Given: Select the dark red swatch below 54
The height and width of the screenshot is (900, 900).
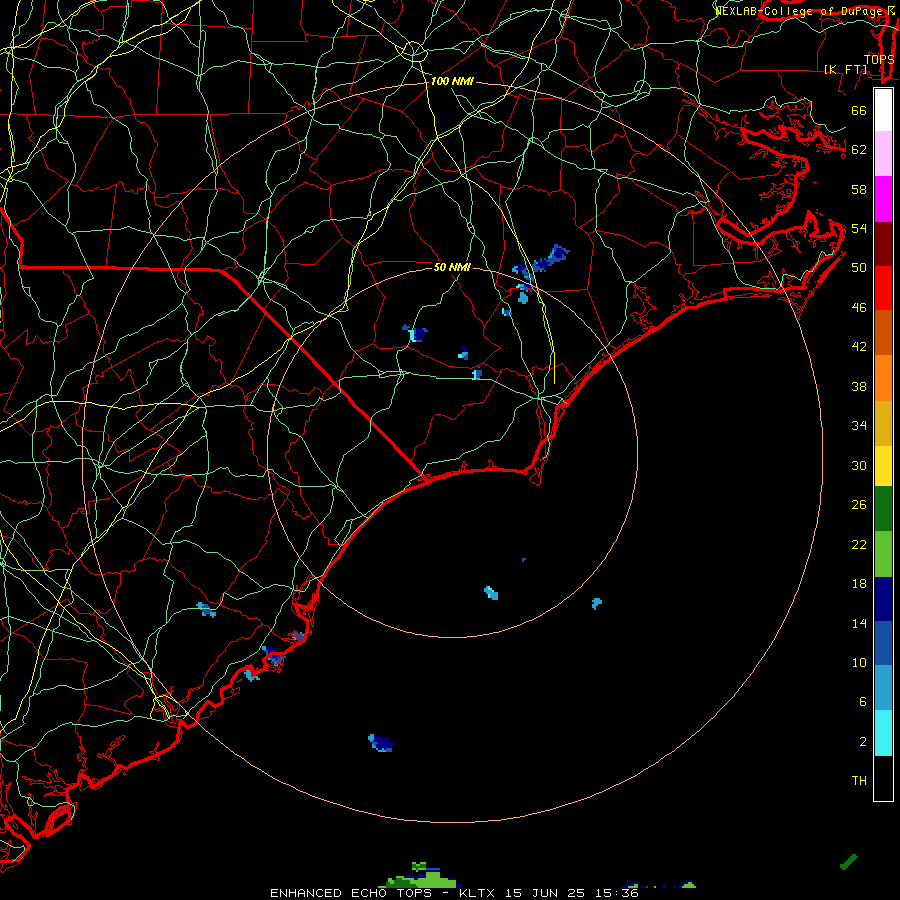Looking at the screenshot, I should coord(883,243).
